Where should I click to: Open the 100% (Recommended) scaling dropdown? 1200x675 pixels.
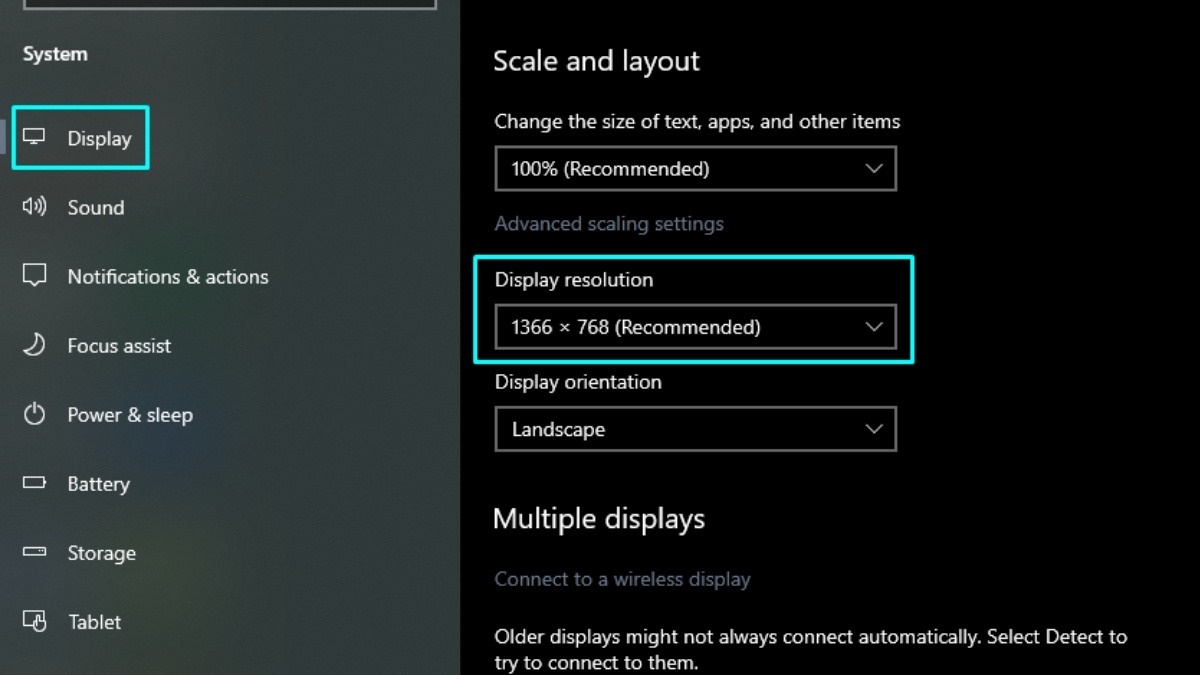696,169
